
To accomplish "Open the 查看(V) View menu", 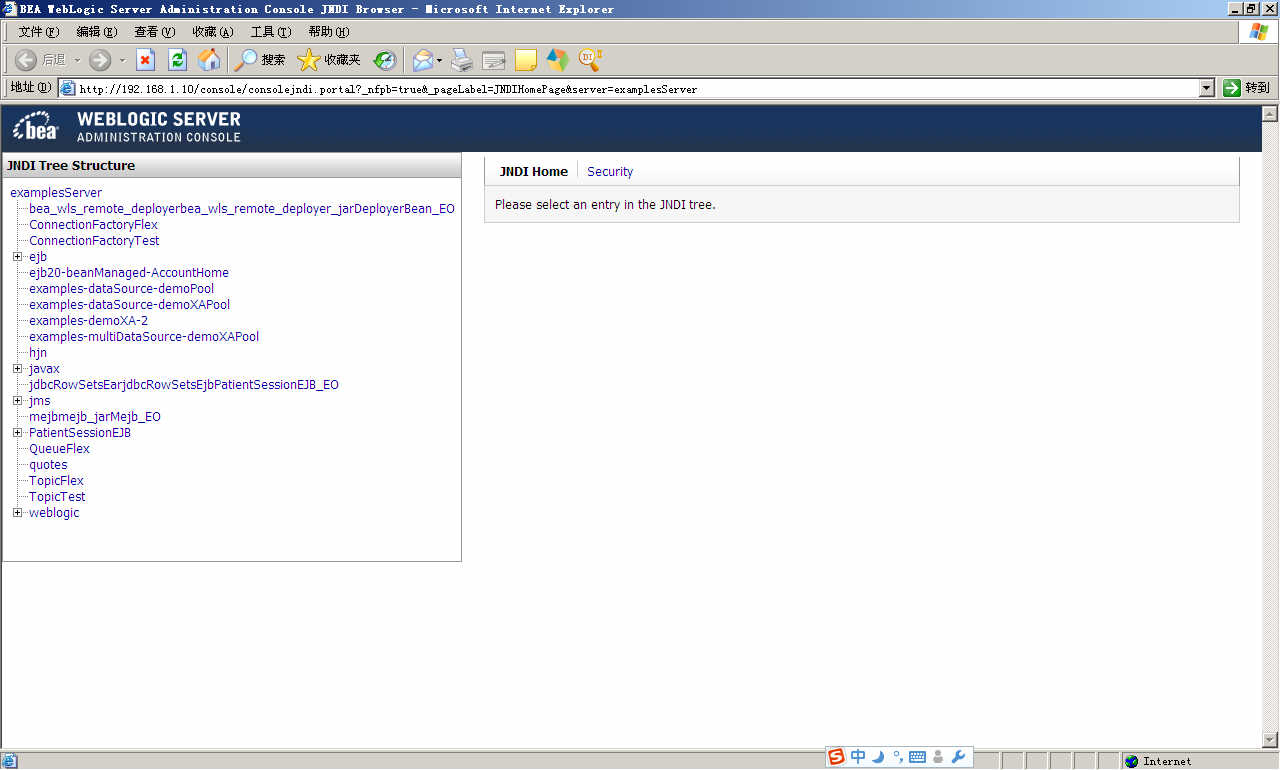I will (x=155, y=32).
